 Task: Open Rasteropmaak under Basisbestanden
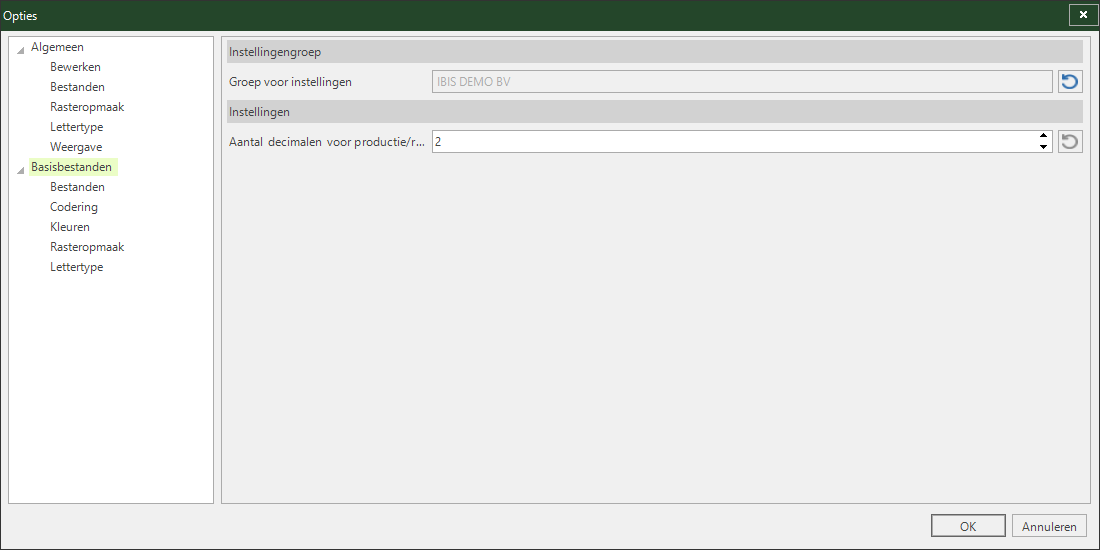click(x=87, y=247)
